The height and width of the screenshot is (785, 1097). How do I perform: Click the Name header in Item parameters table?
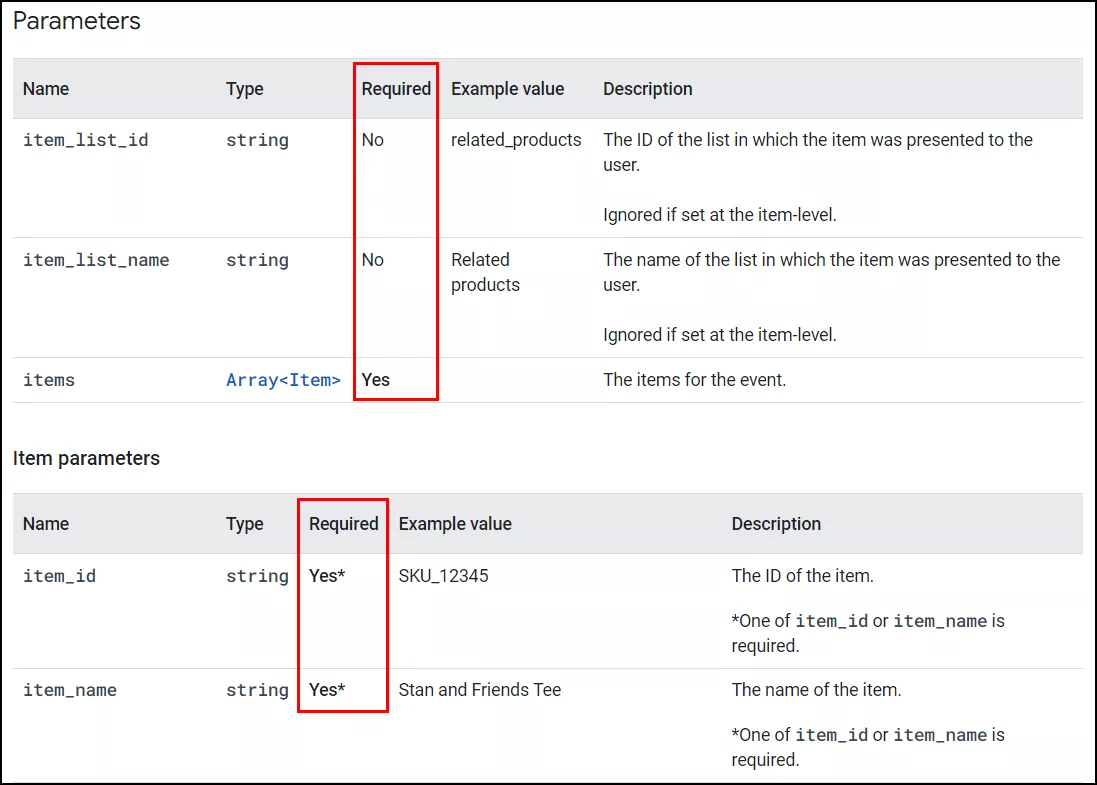pos(46,524)
